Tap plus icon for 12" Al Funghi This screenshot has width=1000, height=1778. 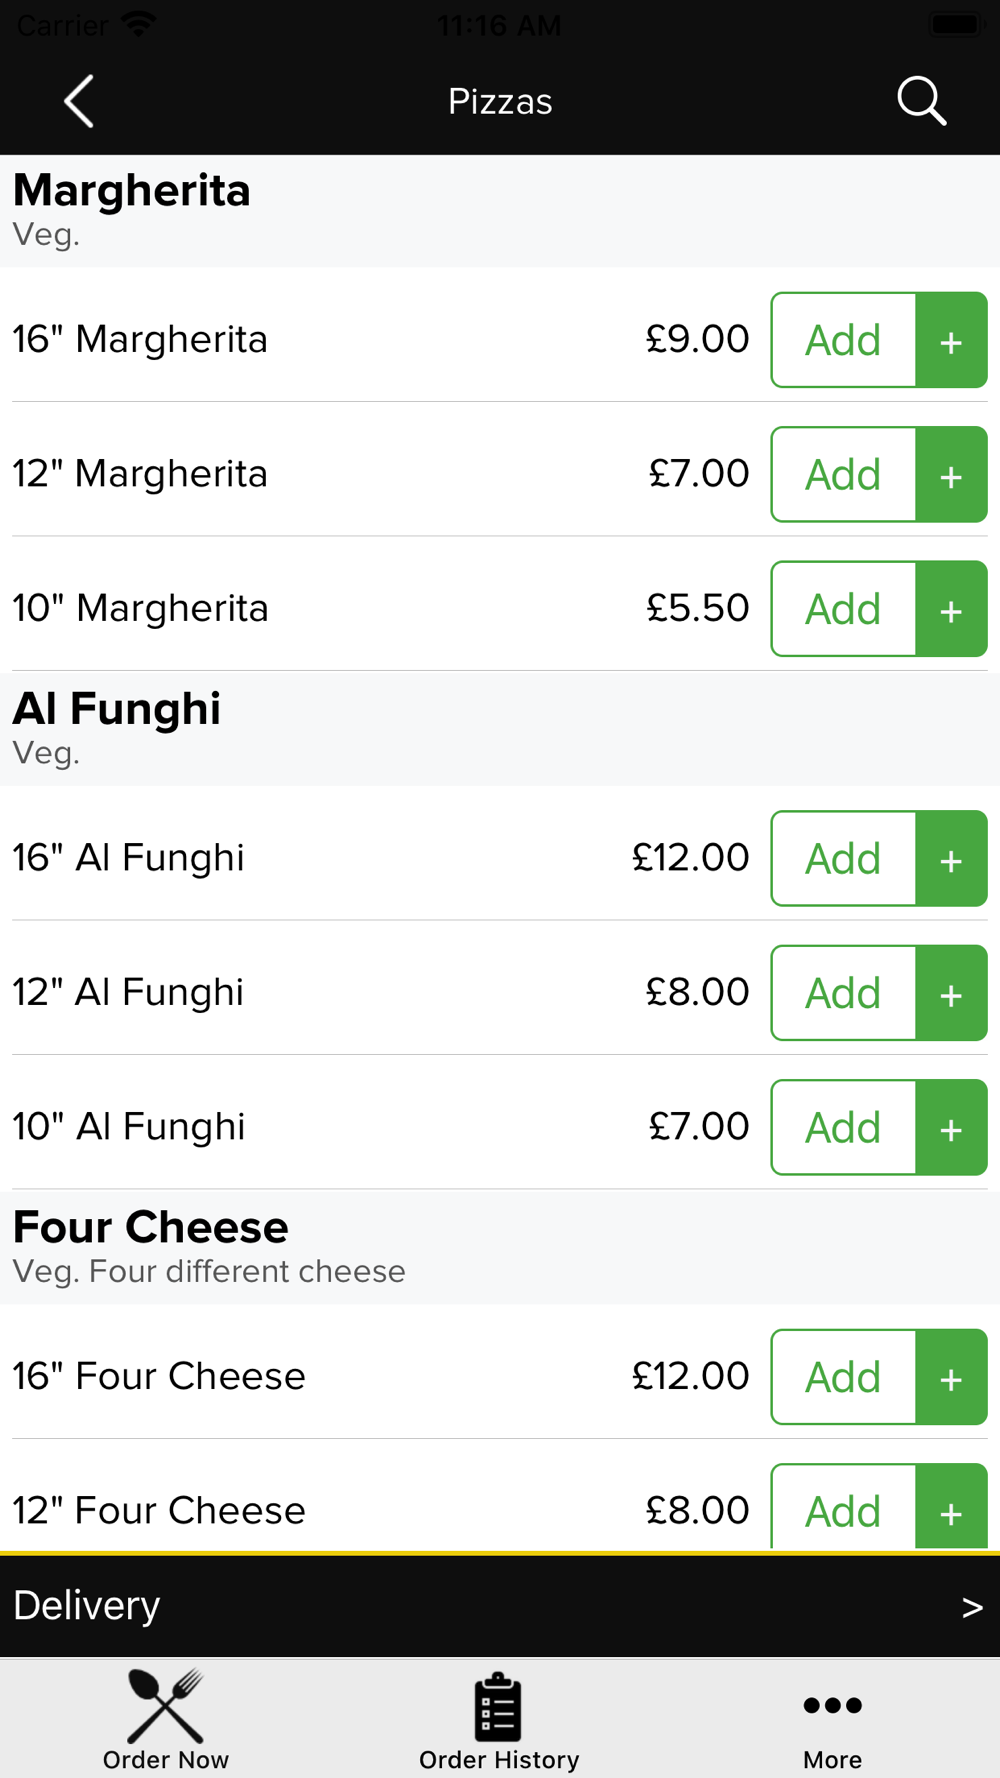tap(951, 993)
